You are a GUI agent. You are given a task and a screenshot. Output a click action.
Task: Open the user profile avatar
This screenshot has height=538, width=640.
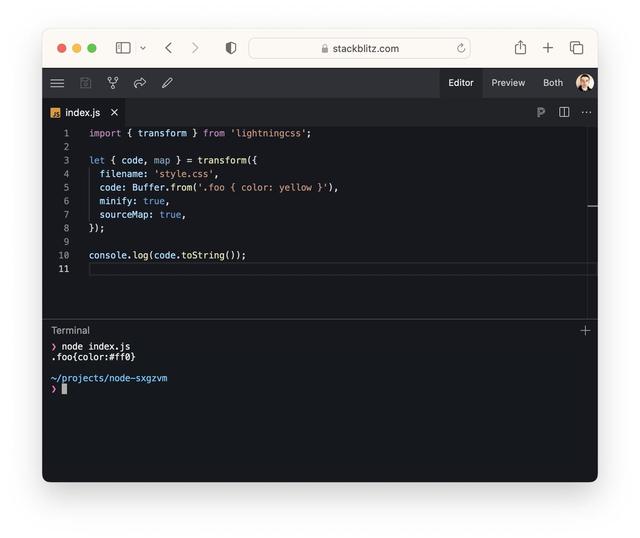[584, 83]
